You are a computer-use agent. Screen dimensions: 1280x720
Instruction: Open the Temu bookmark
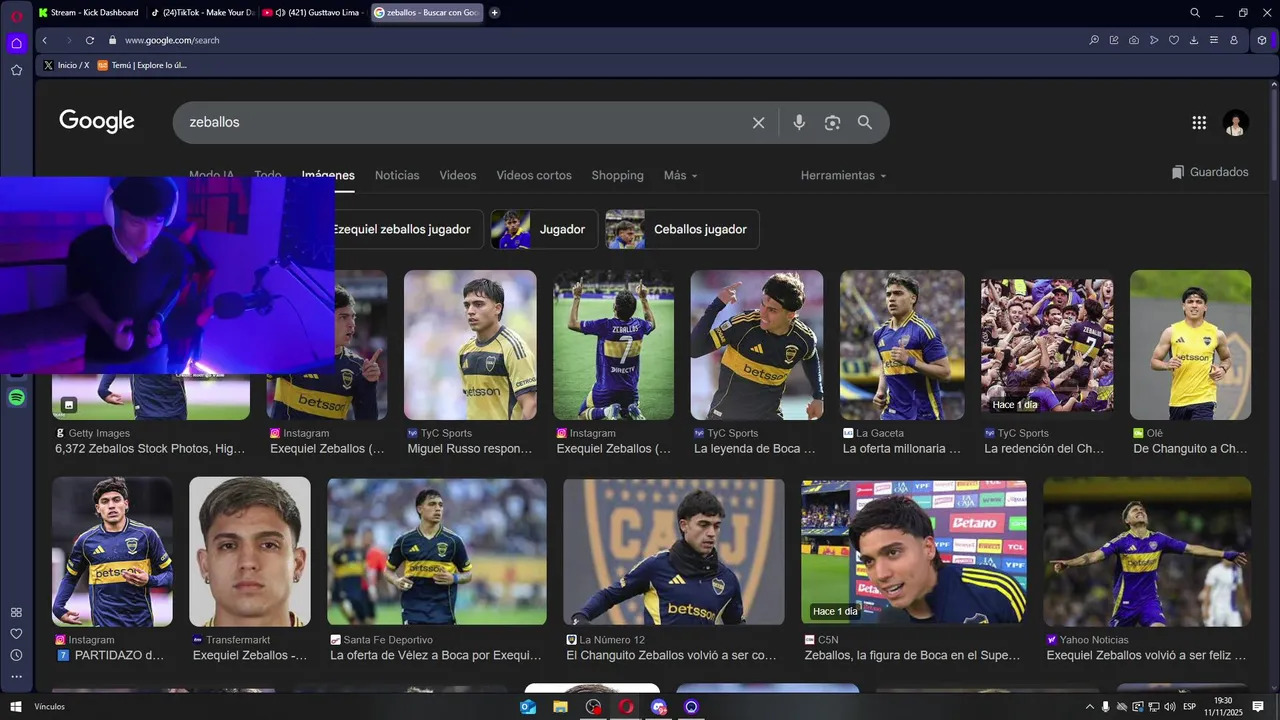141,65
